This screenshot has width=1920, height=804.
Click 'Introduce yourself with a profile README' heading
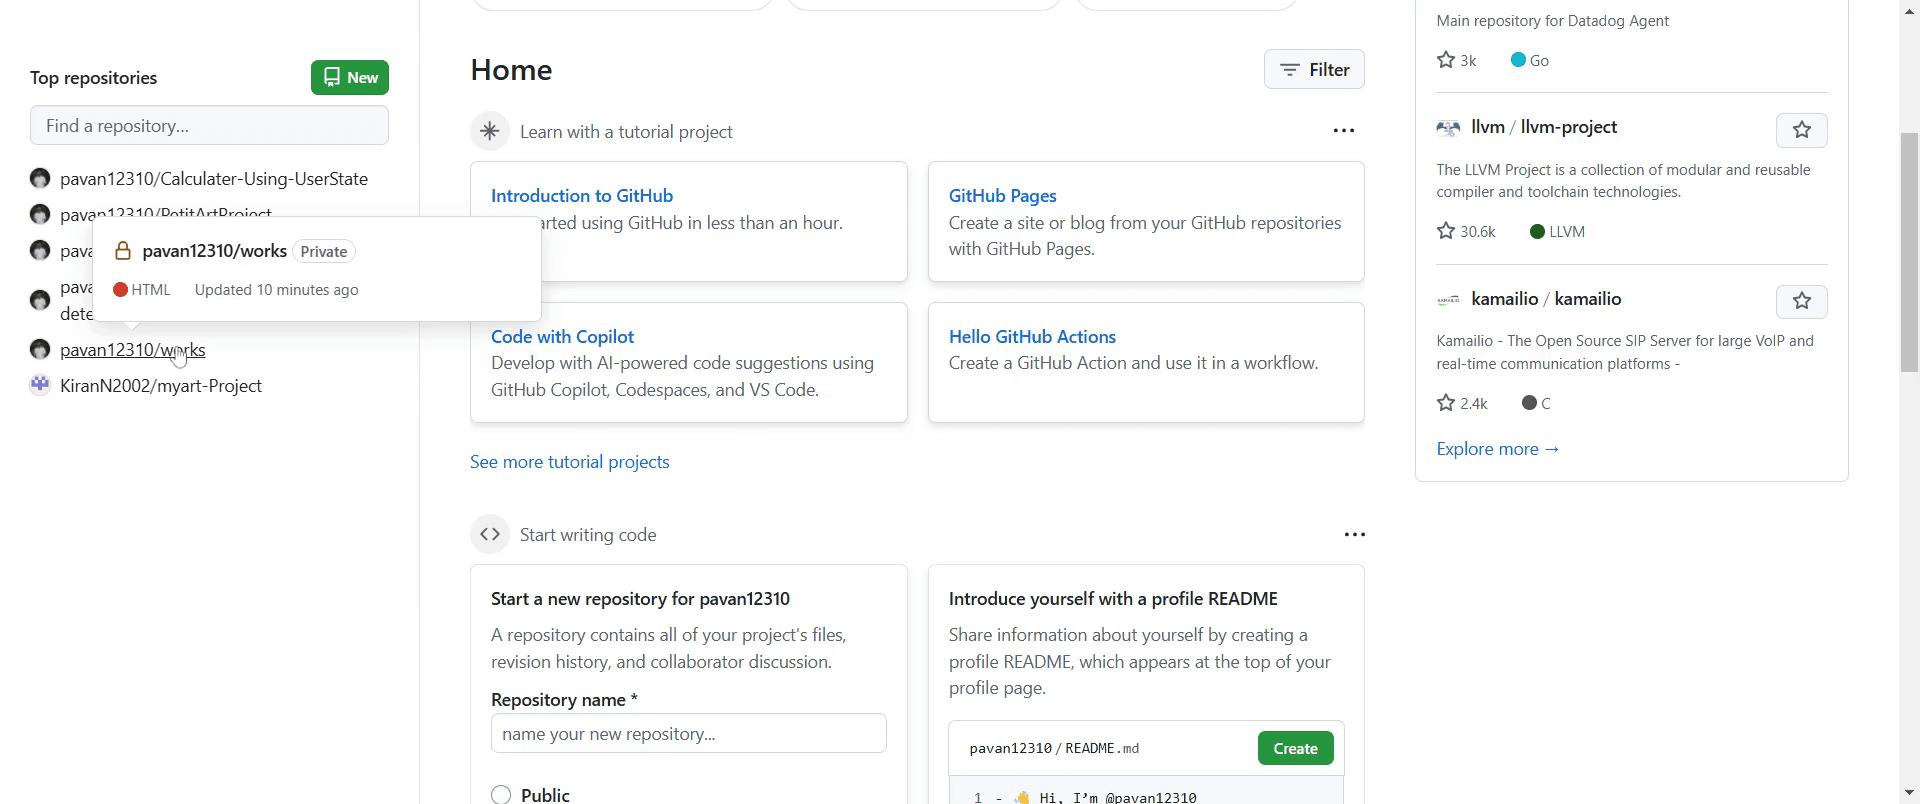click(1113, 599)
